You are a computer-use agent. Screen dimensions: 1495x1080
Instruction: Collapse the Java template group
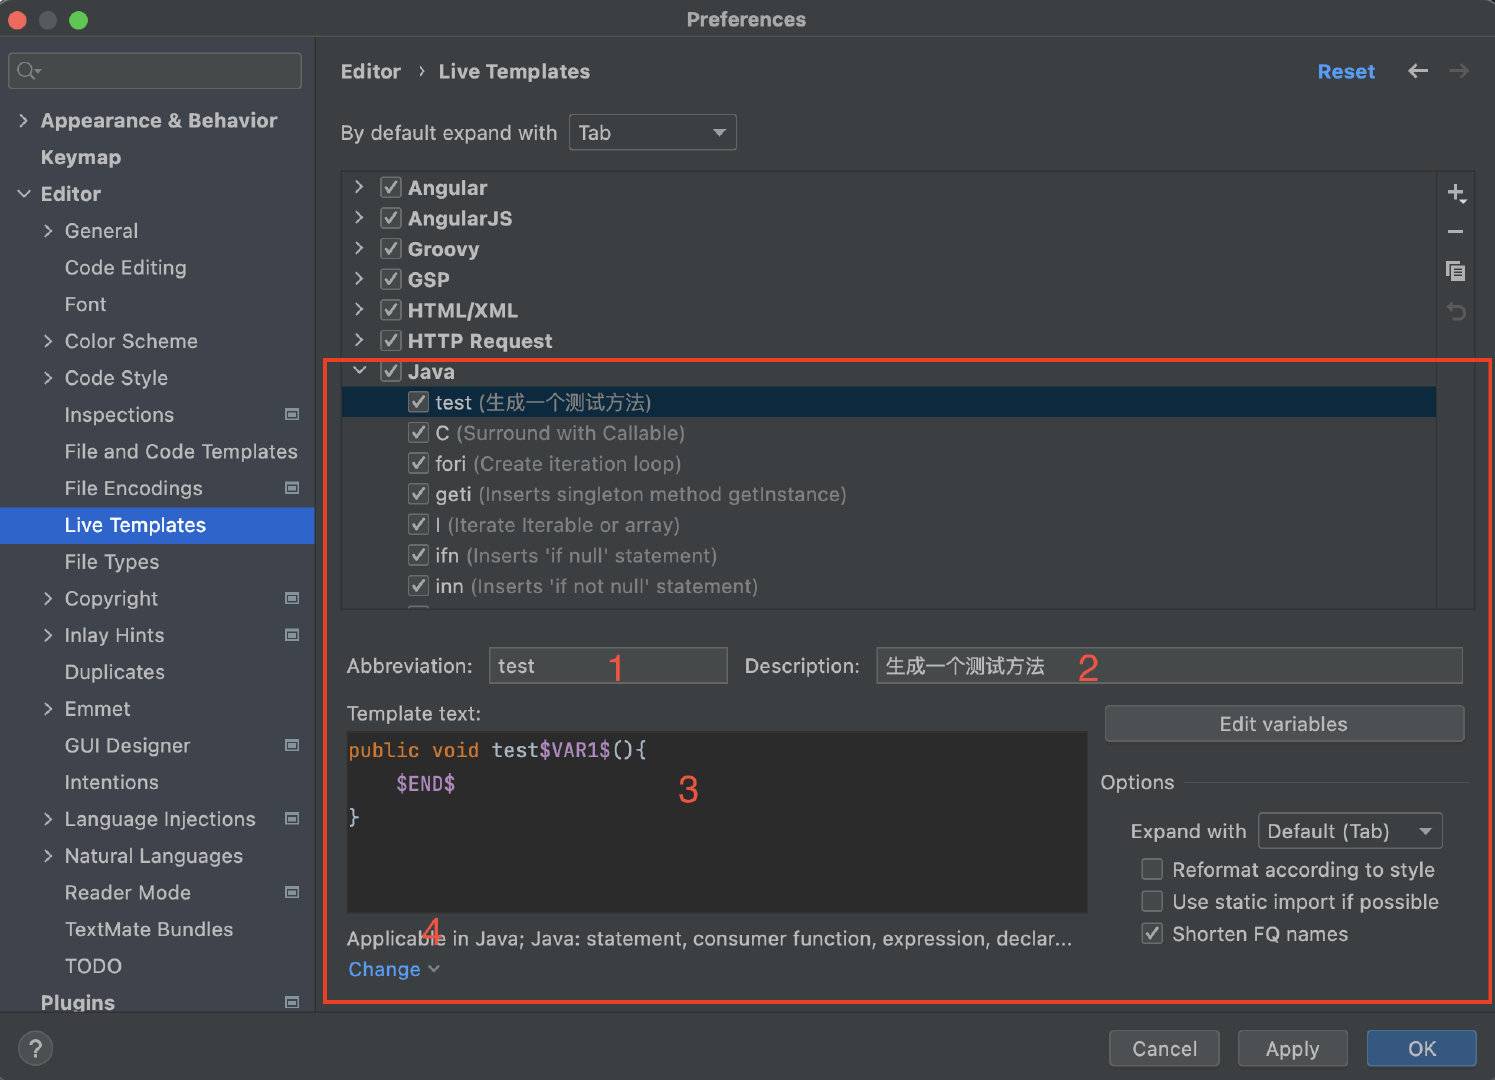point(359,371)
